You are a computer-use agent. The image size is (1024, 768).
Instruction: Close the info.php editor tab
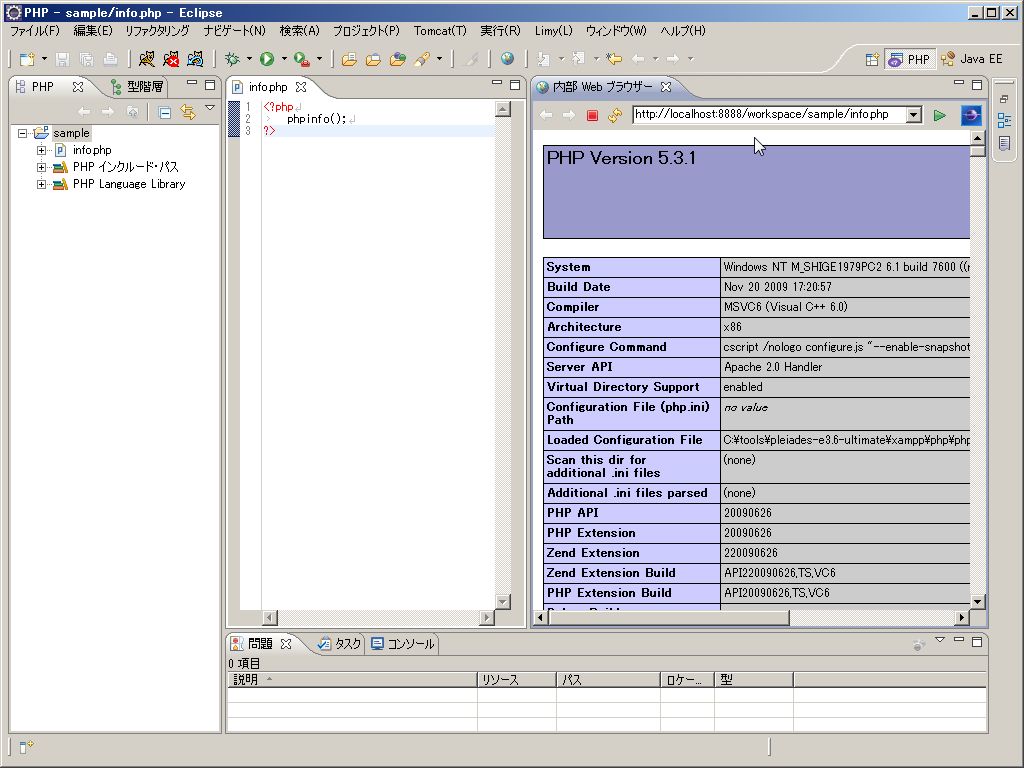coord(301,87)
